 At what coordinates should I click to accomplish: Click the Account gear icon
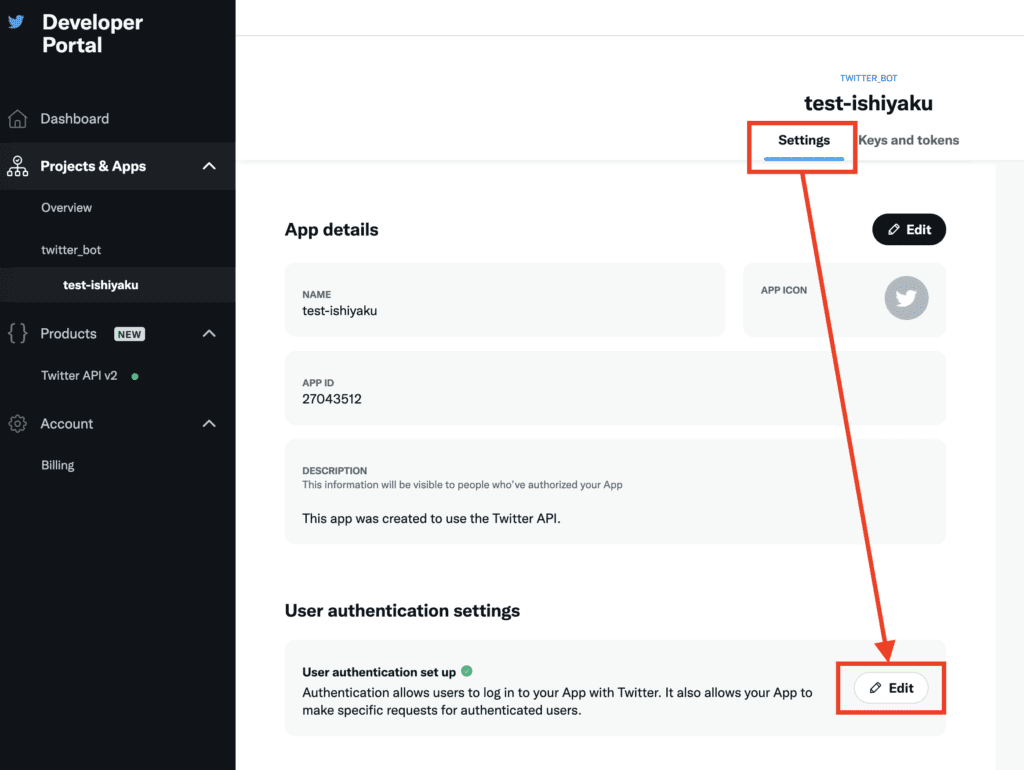[17, 424]
